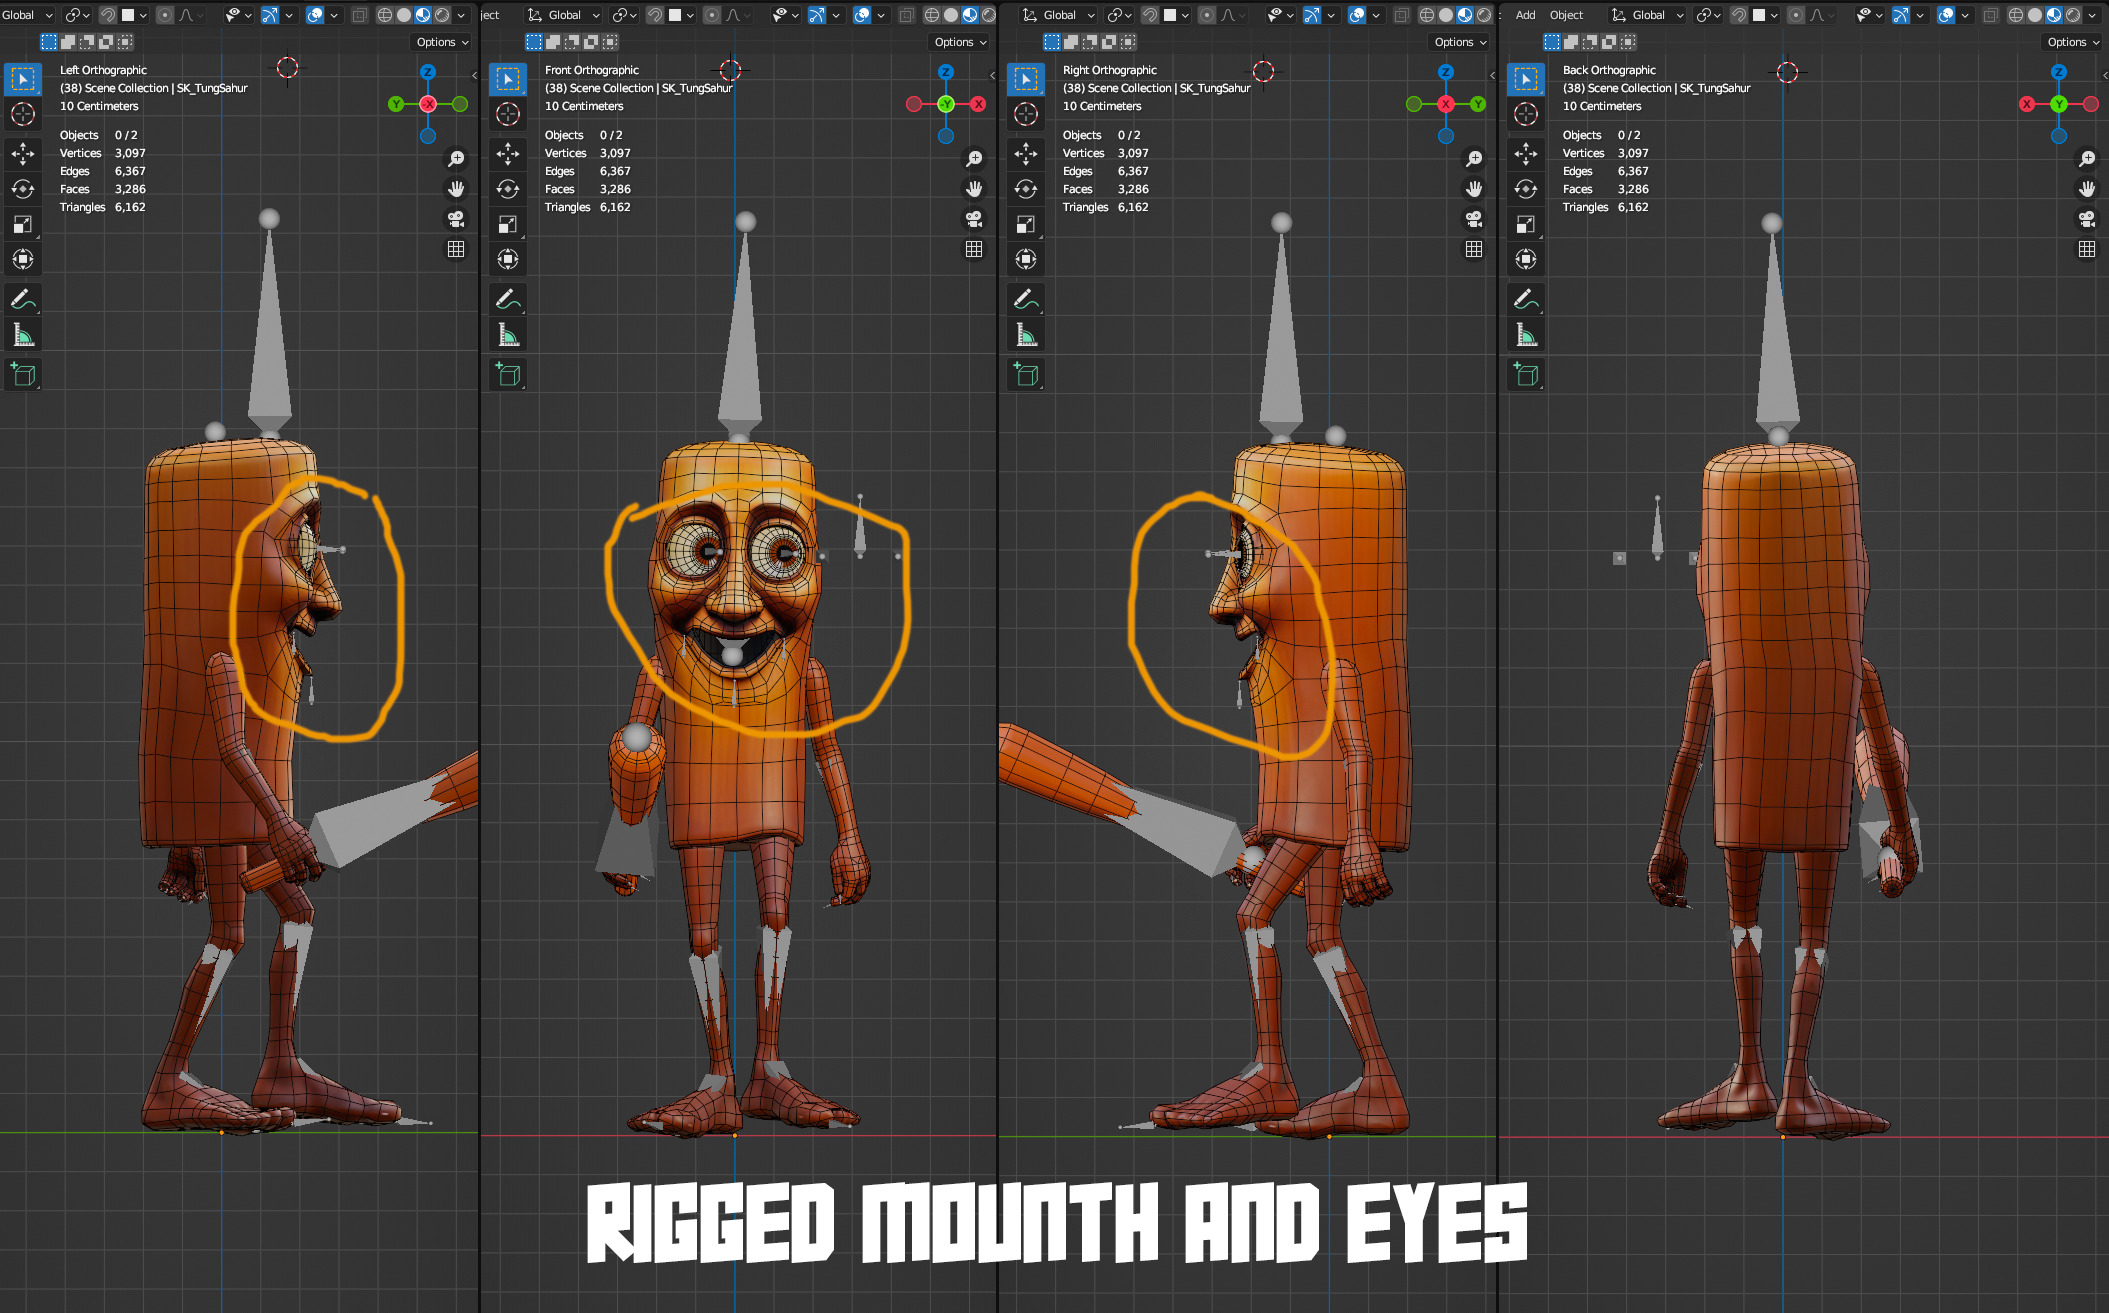Image resolution: width=2109 pixels, height=1313 pixels.
Task: Click red X axis labeled on Back Orthographic gizmo
Action: pyautogui.click(x=2027, y=104)
